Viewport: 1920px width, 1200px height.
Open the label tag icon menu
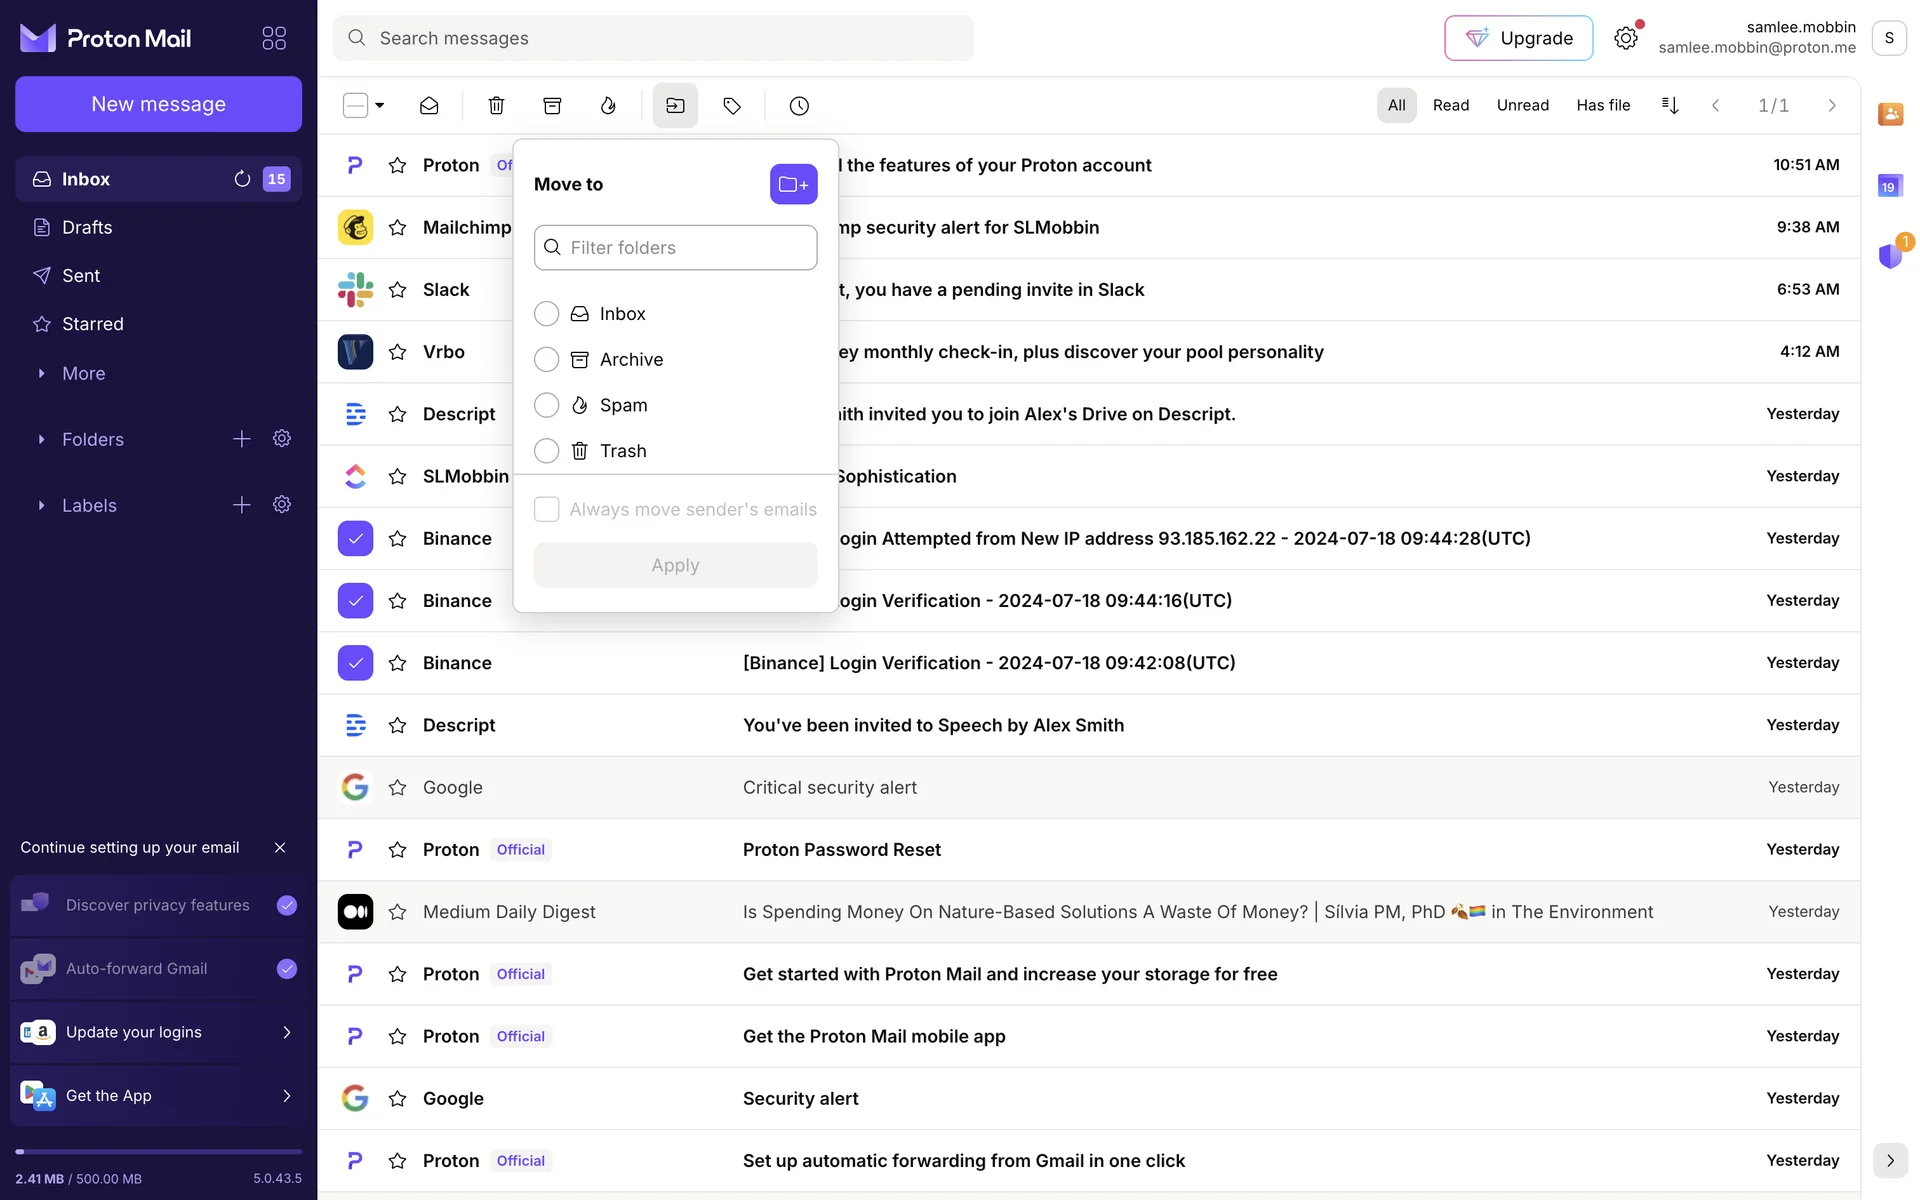point(732,105)
